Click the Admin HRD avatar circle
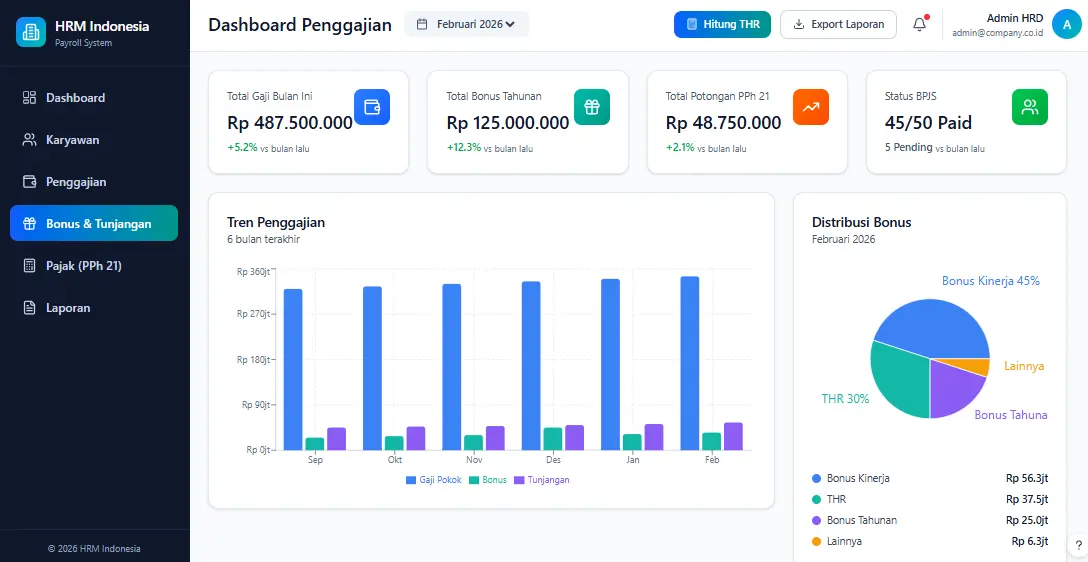The height and width of the screenshot is (562, 1088). tap(1067, 25)
